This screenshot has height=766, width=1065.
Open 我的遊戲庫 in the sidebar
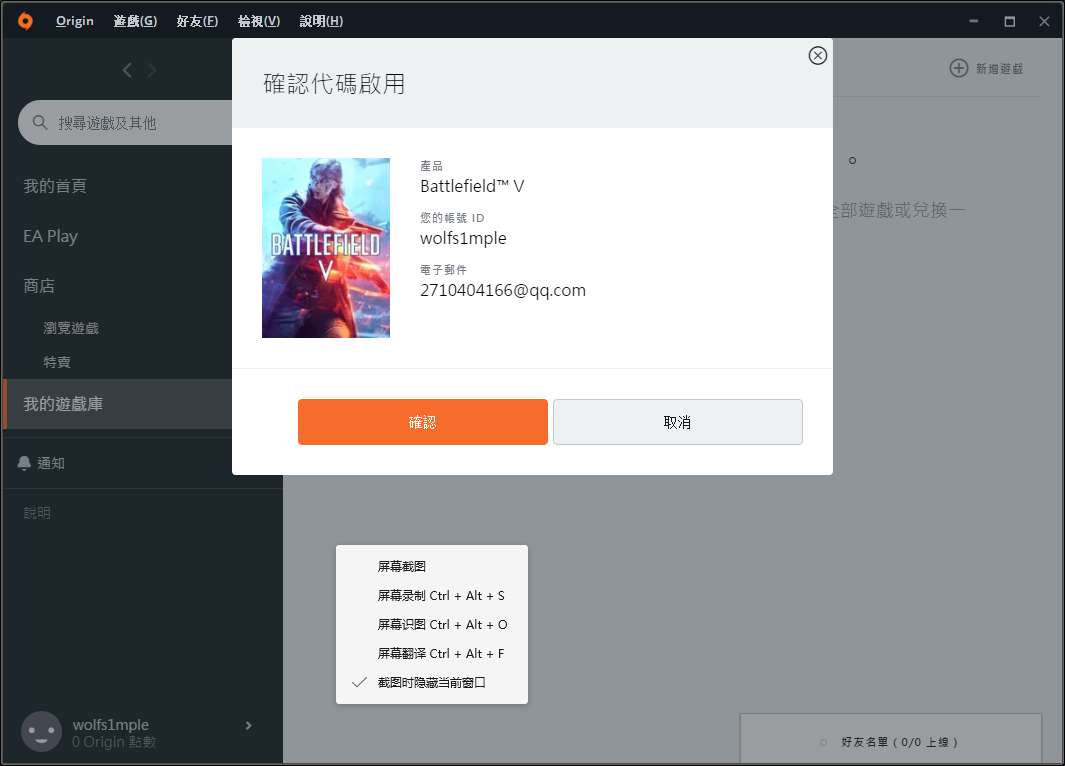(x=118, y=404)
